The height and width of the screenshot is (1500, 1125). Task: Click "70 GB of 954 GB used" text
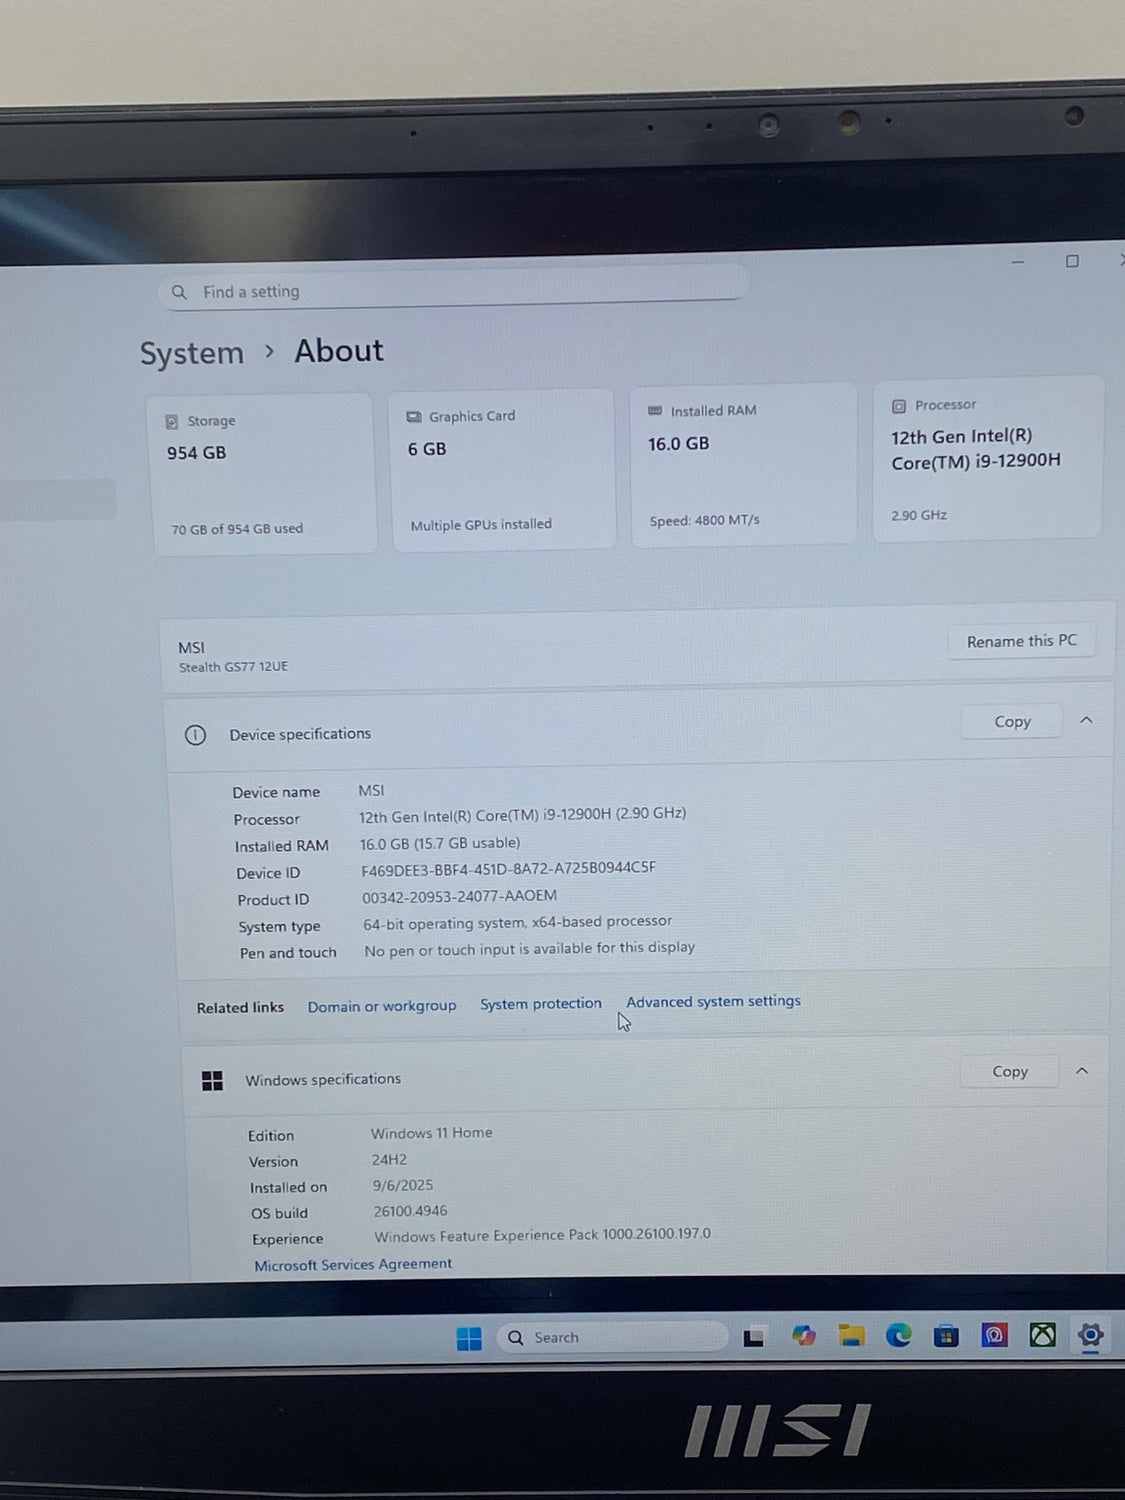click(237, 529)
